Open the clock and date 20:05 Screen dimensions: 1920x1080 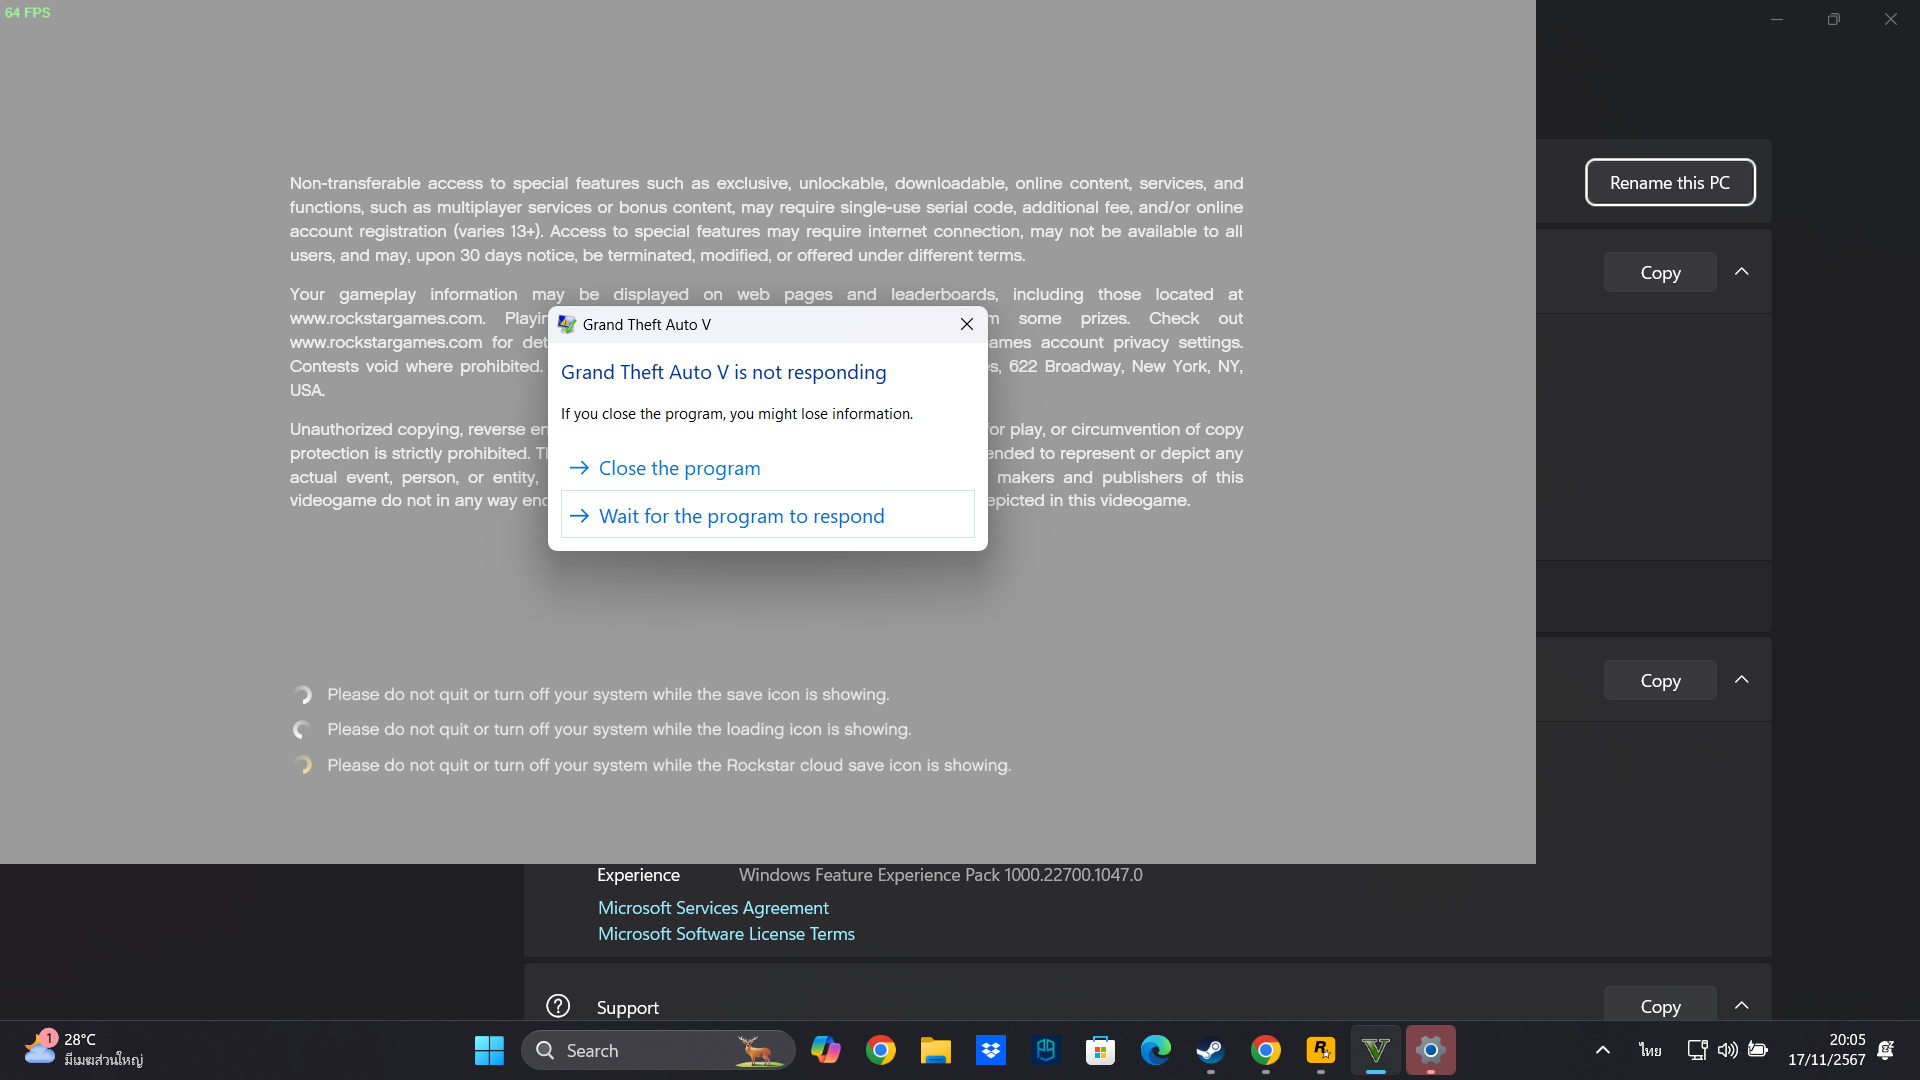point(1827,1050)
